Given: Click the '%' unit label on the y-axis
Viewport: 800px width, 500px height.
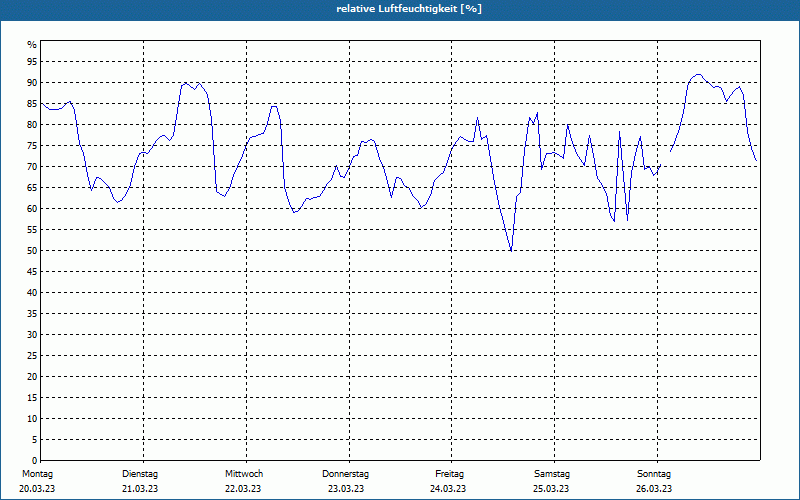Looking at the screenshot, I should (x=32, y=45).
